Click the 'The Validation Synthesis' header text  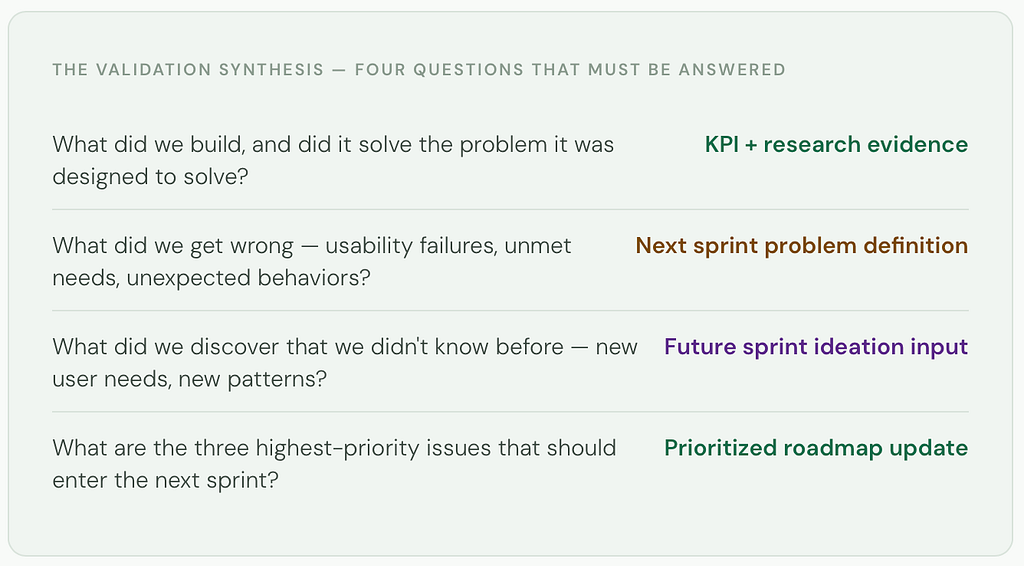tap(188, 70)
